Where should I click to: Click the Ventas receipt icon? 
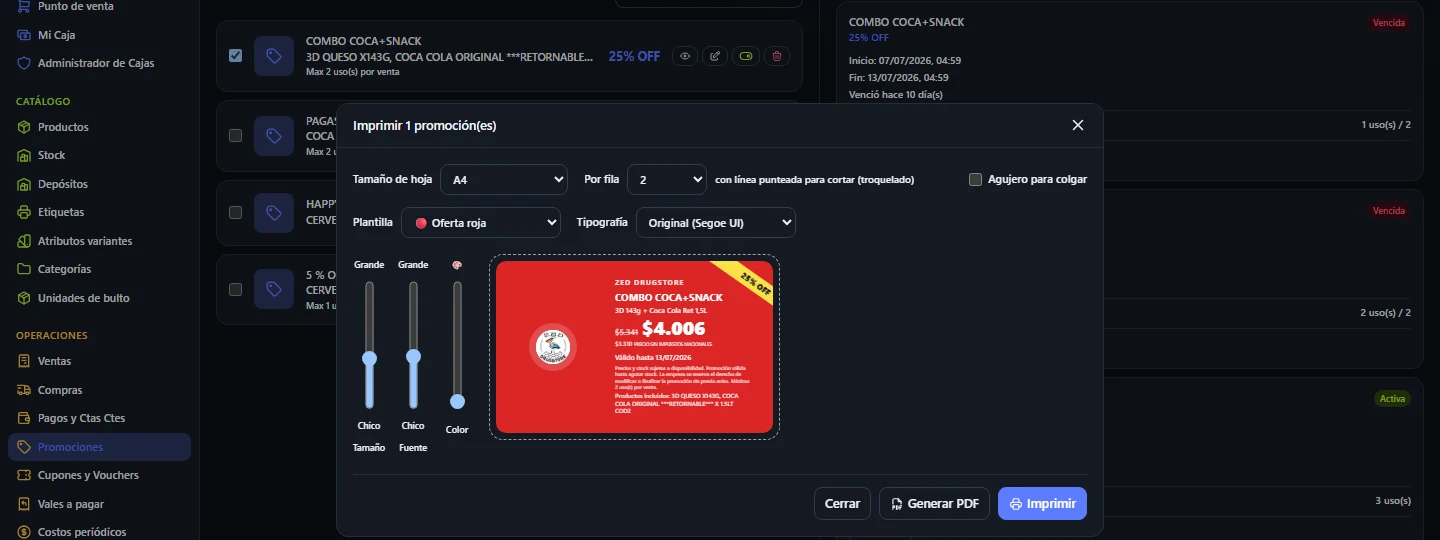pos(24,361)
